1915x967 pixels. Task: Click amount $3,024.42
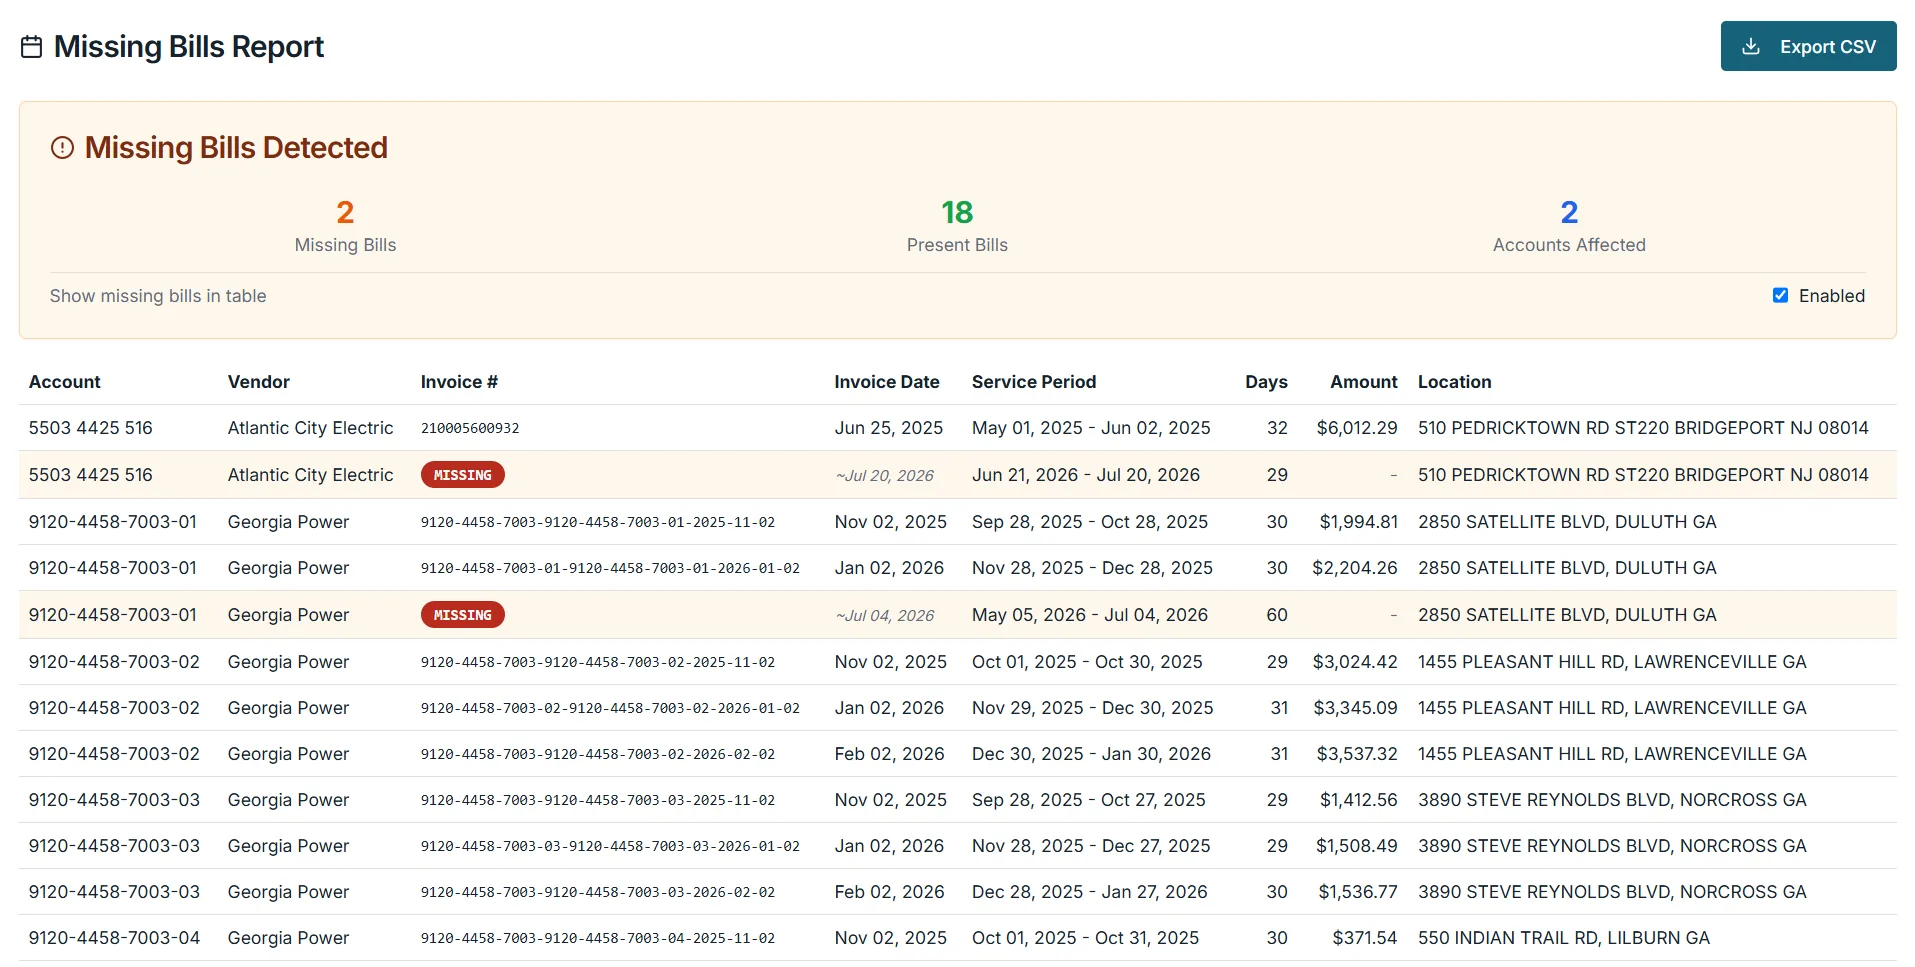click(1355, 662)
